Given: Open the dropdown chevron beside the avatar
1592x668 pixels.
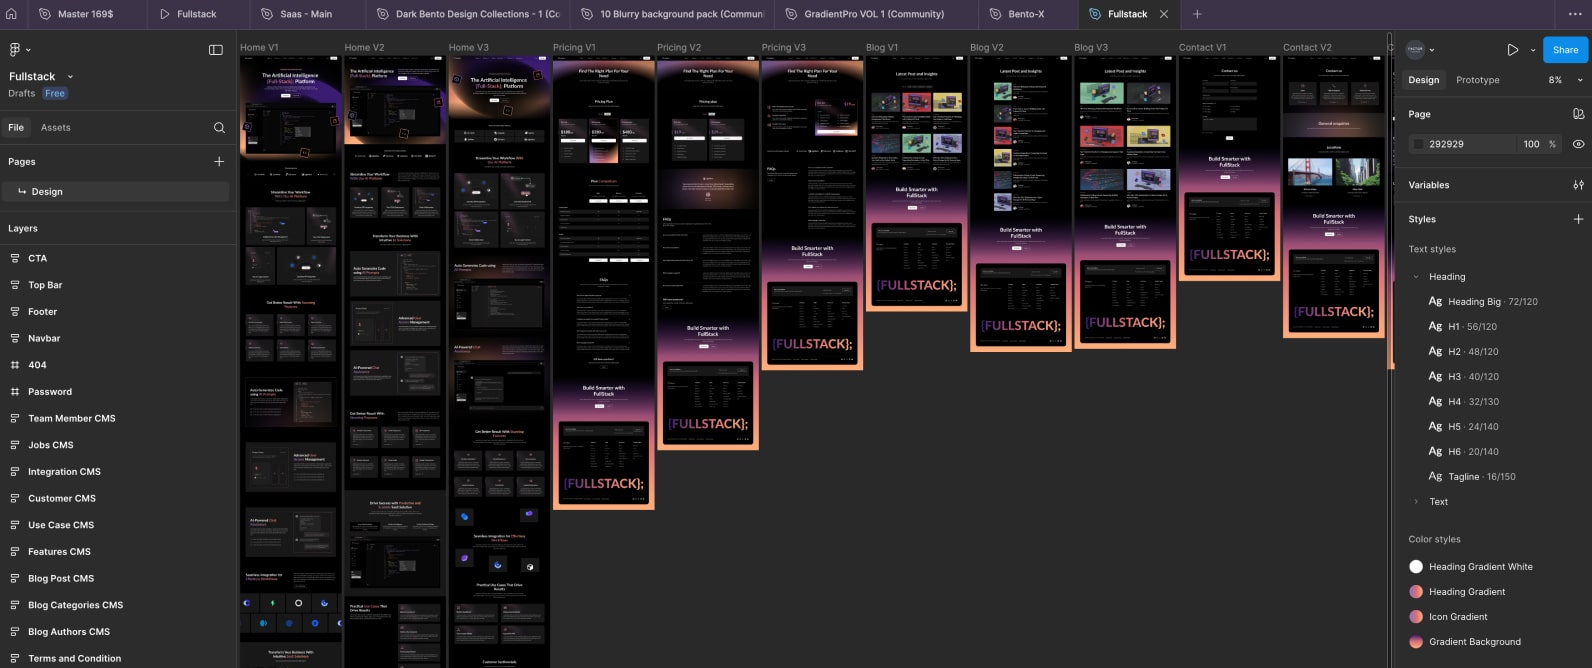Looking at the screenshot, I should coord(1432,50).
